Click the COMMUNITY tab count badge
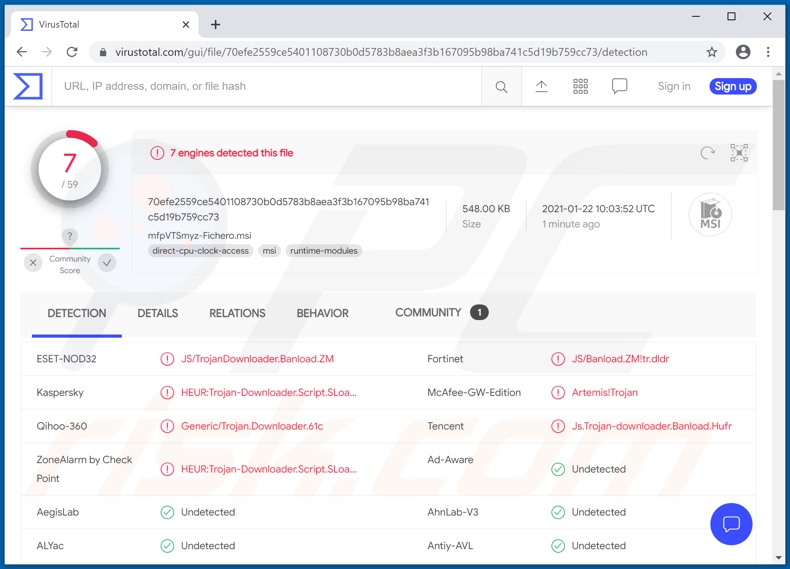The width and height of the screenshot is (790, 569). click(479, 313)
